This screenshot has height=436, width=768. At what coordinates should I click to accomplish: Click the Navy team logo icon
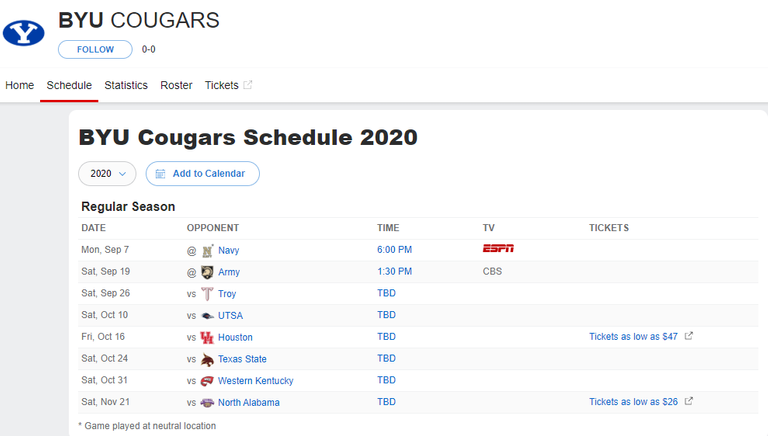(208, 250)
